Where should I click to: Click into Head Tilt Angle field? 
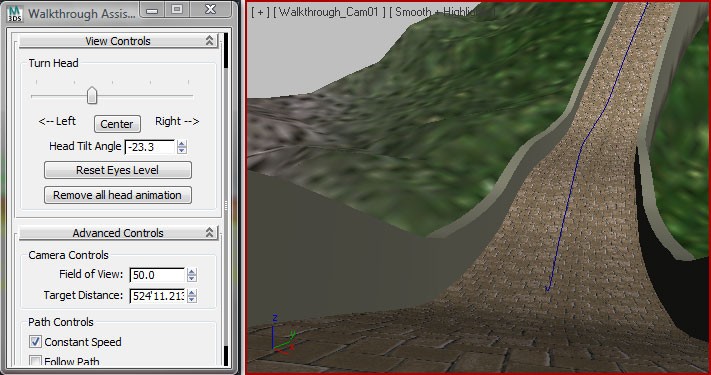150,147
